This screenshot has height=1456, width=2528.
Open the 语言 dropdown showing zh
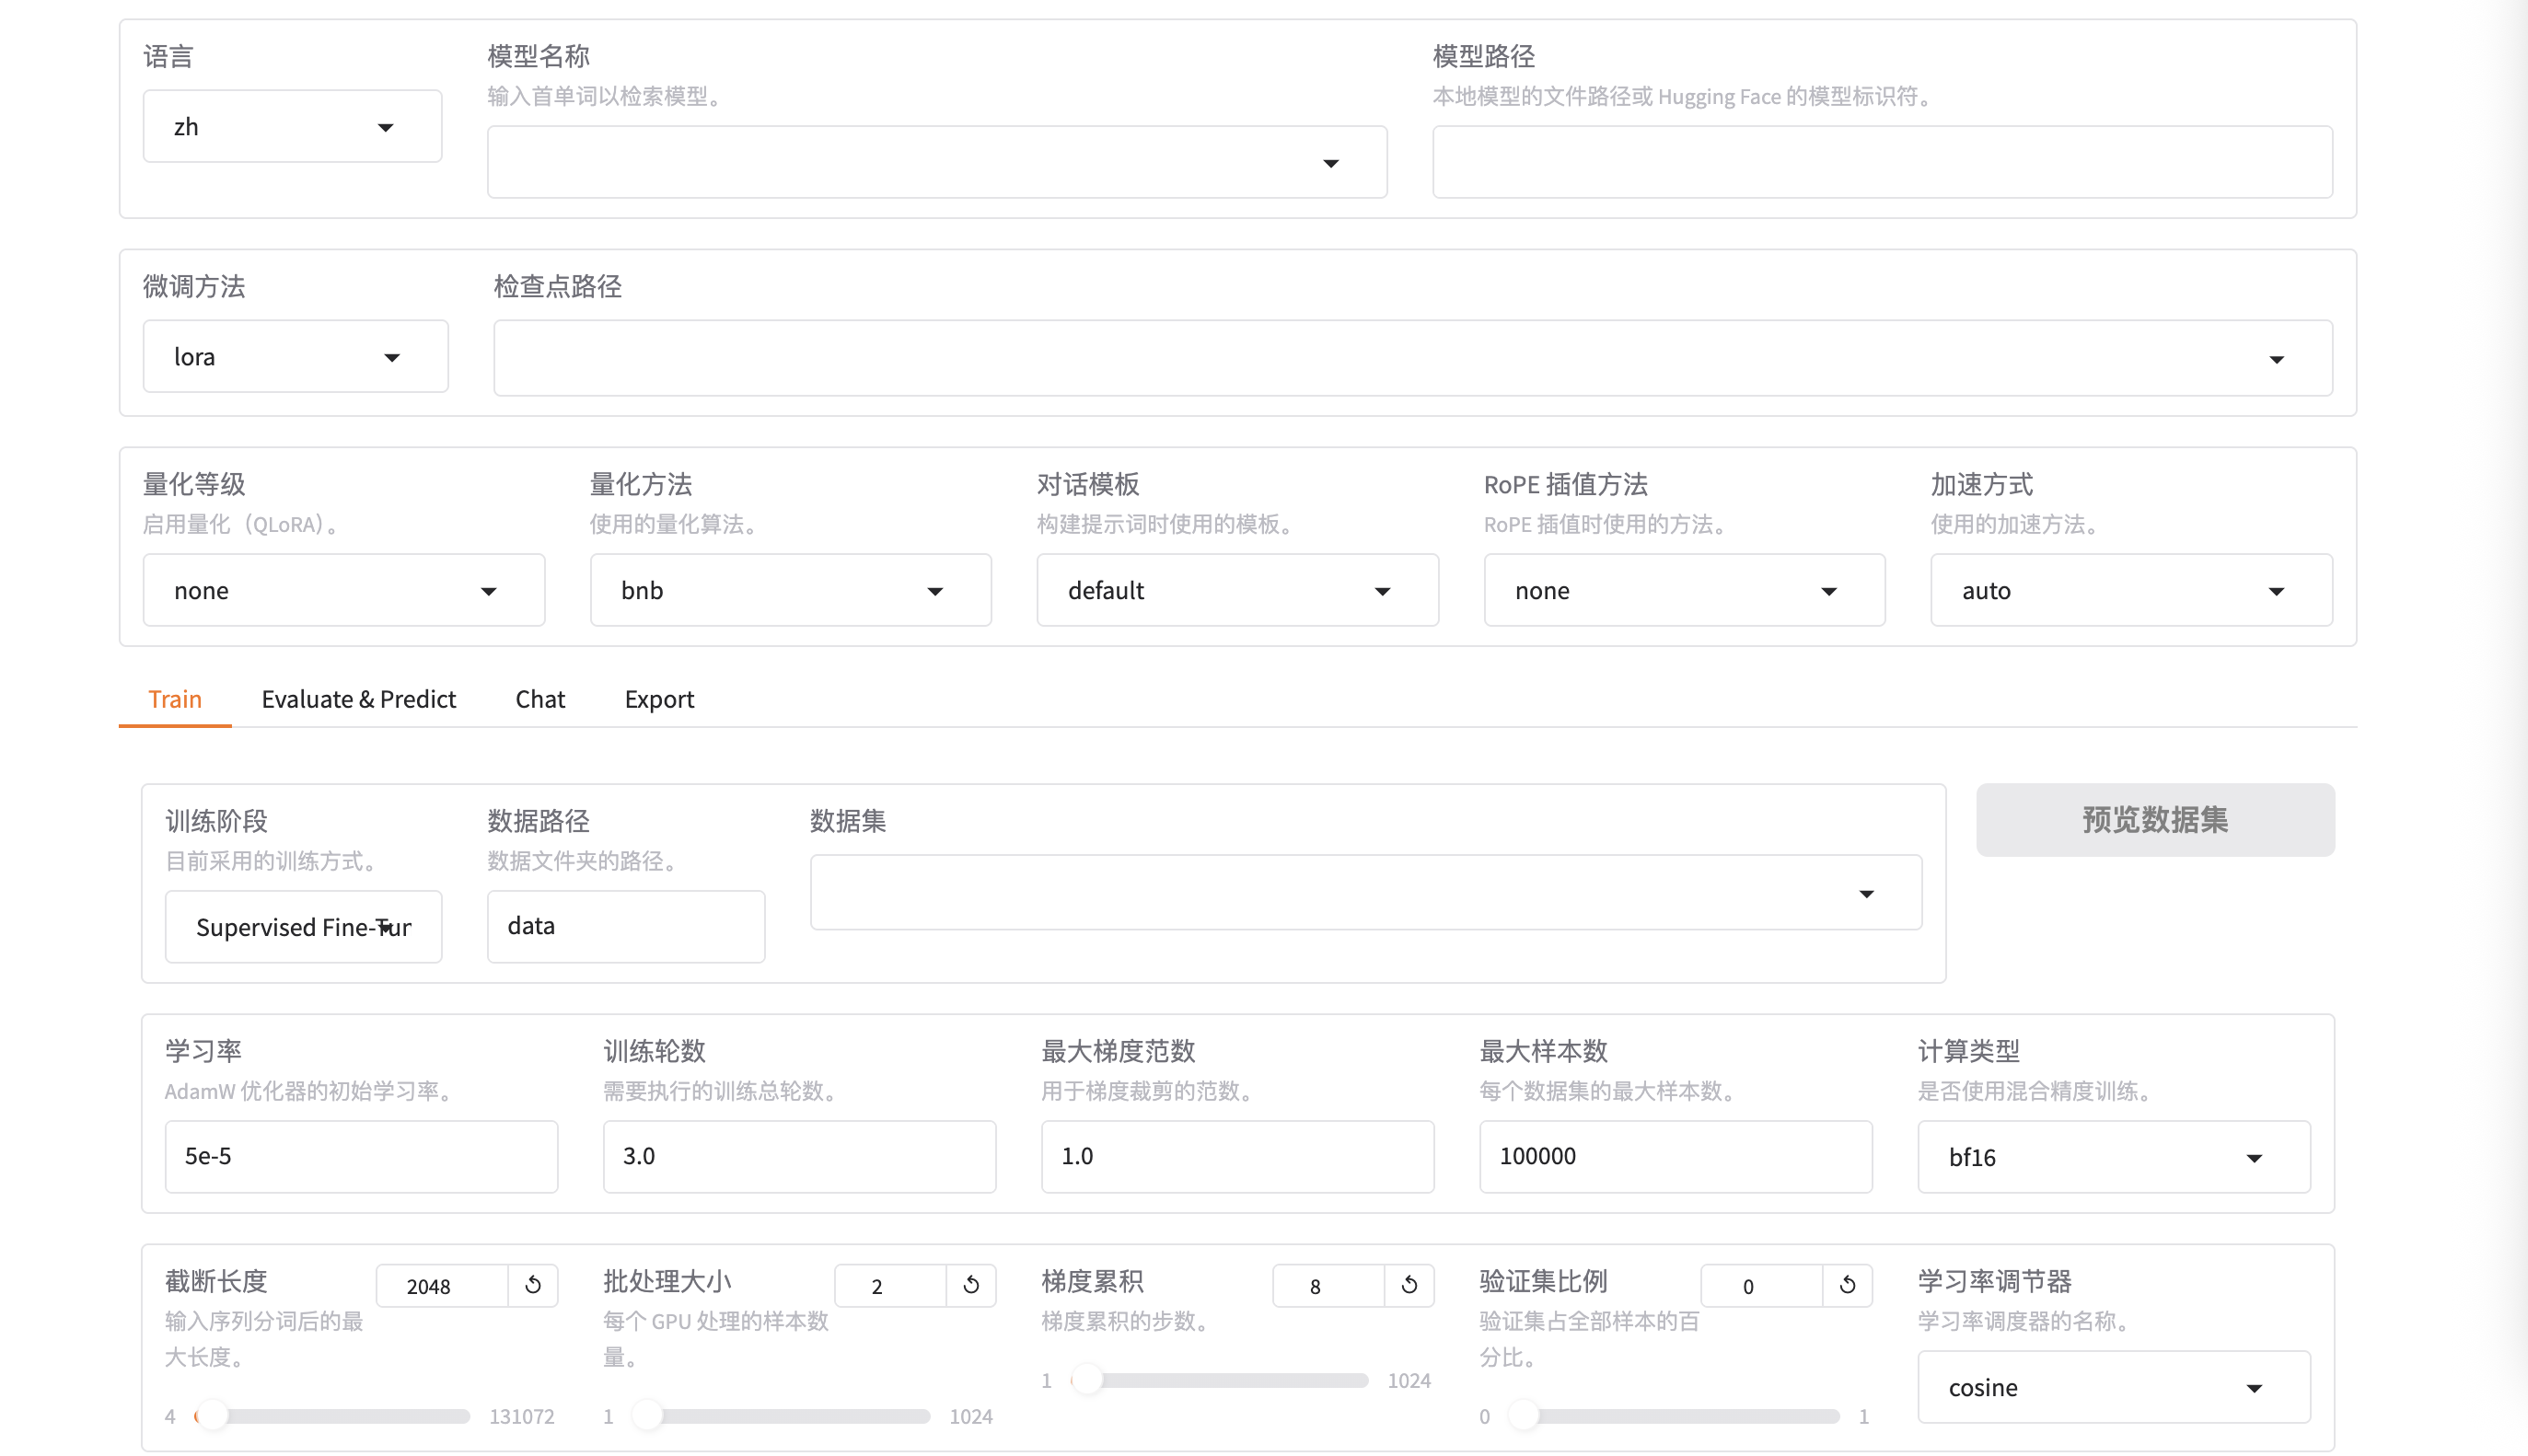(x=292, y=127)
